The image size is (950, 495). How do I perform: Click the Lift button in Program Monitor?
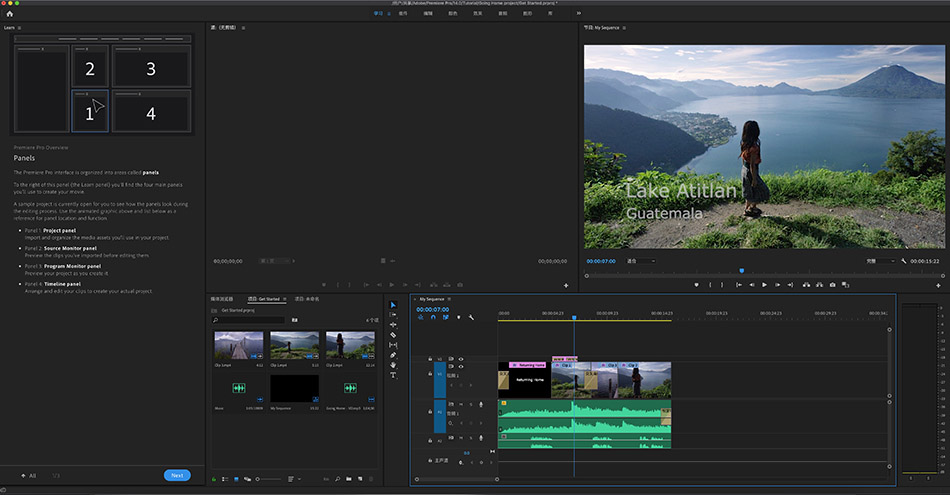806,285
